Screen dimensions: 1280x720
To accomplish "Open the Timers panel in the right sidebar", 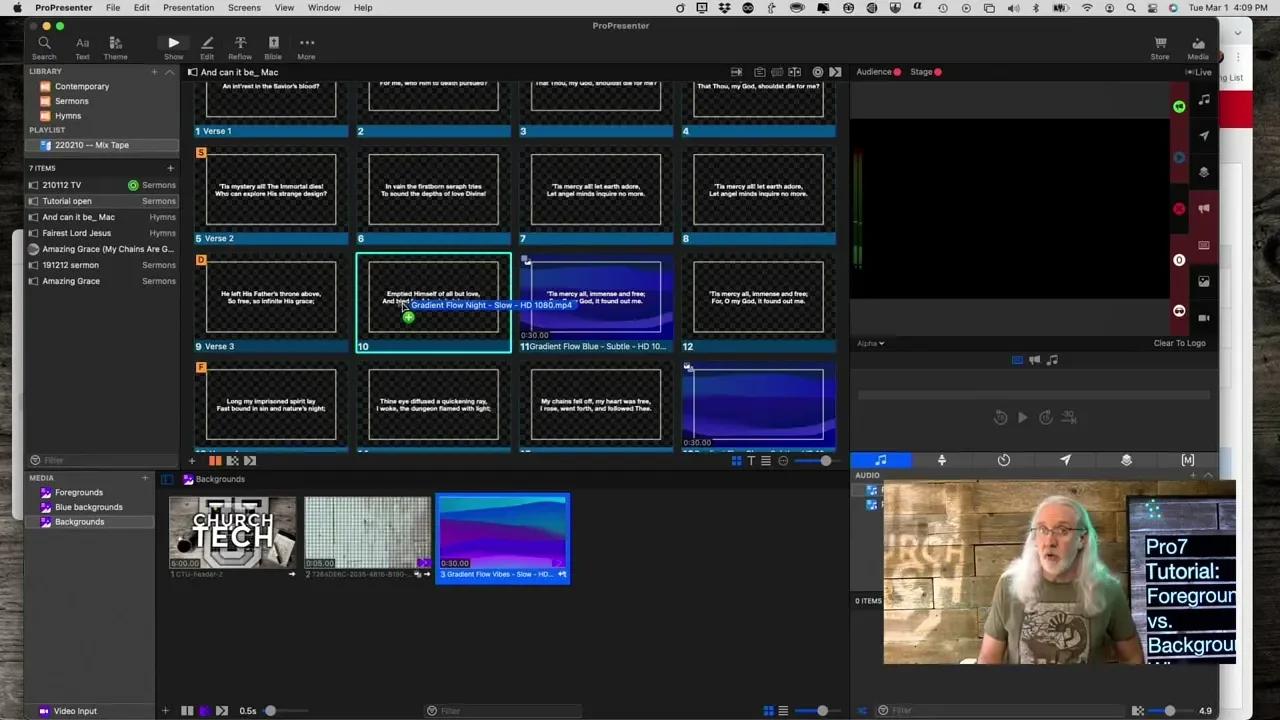I will (x=1003, y=460).
